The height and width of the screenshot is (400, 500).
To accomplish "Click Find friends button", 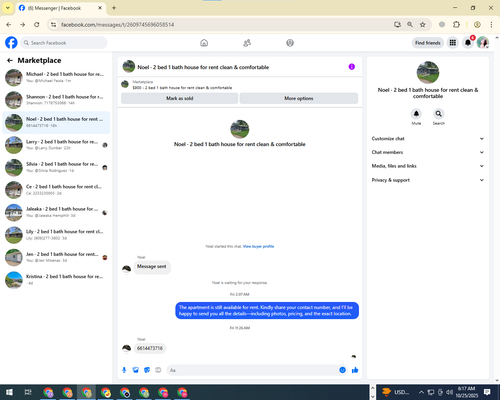I will pos(428,43).
